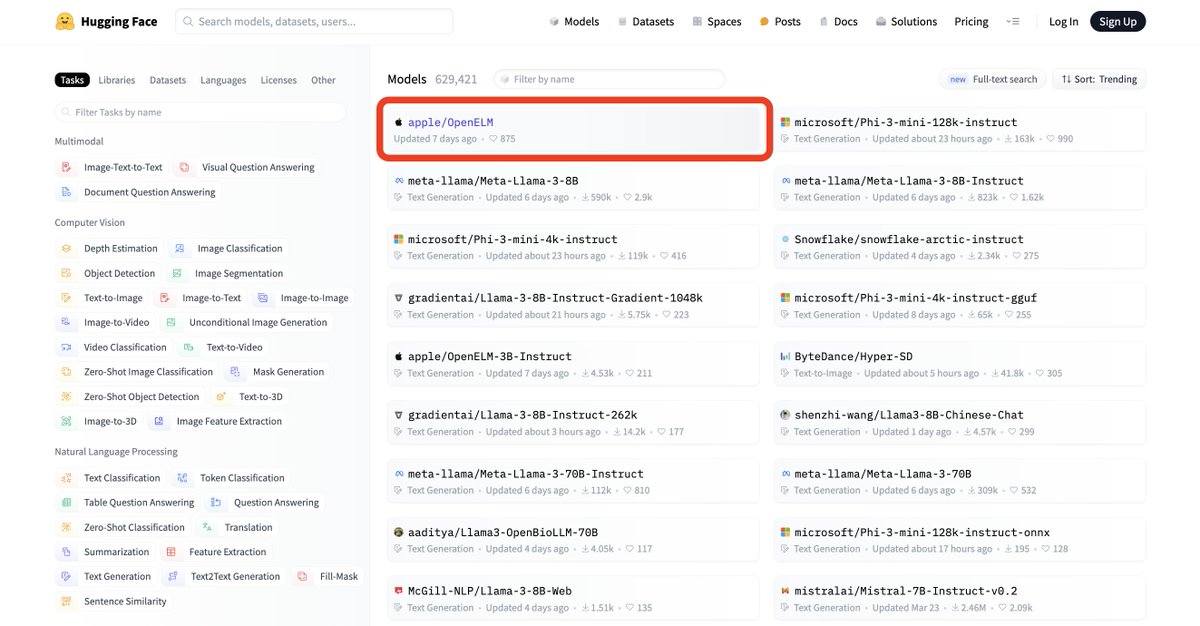The image size is (1200, 626).
Task: Focus the Filter by name input
Action: coord(609,79)
